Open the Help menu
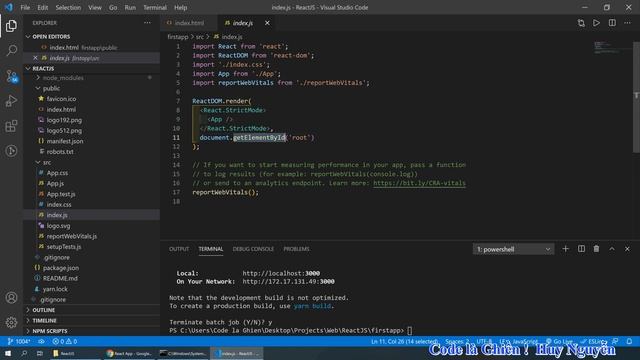The image size is (640, 360). [x=180, y=7]
